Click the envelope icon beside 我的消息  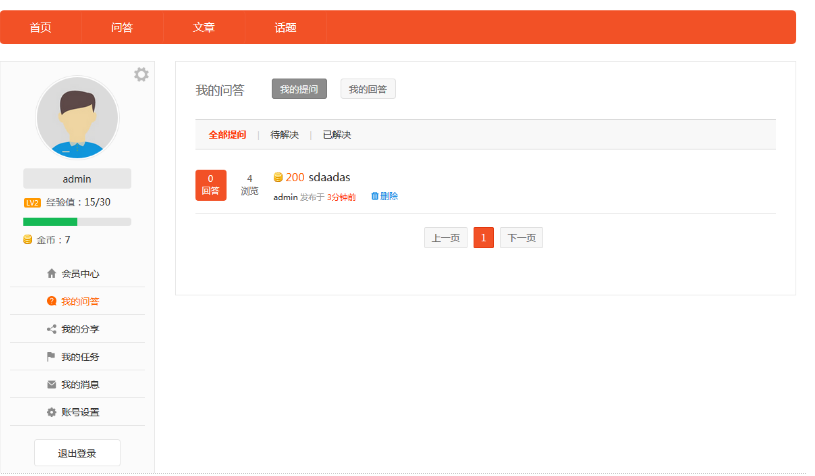click(51, 385)
